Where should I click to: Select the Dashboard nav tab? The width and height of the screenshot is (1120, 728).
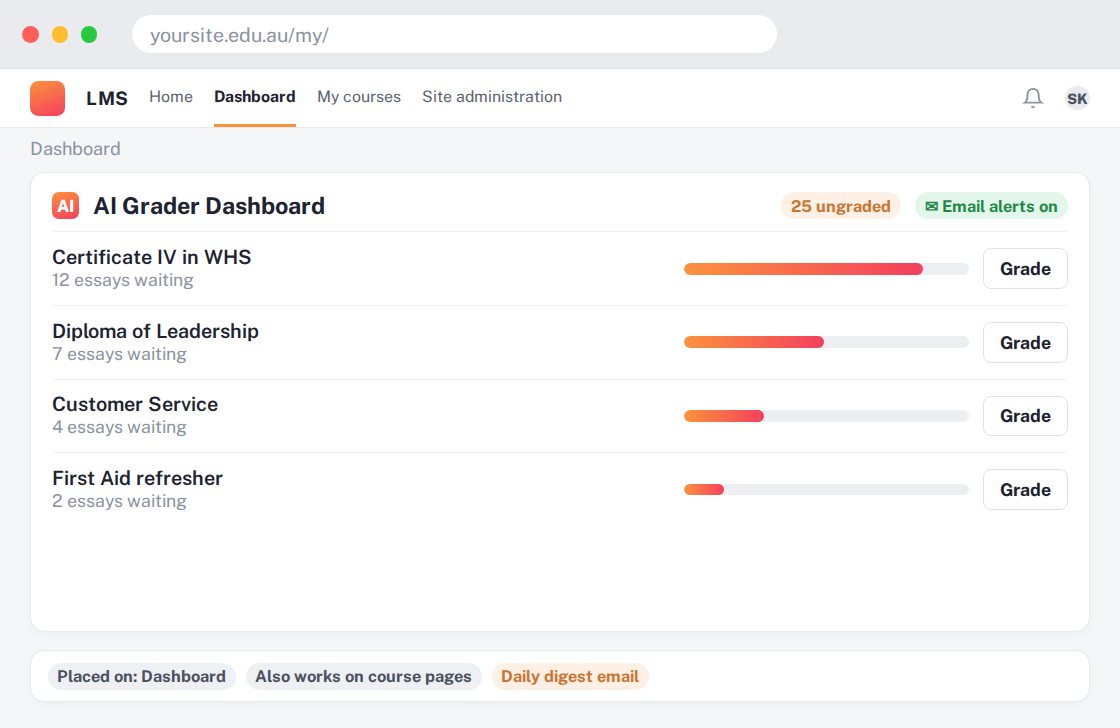(255, 96)
